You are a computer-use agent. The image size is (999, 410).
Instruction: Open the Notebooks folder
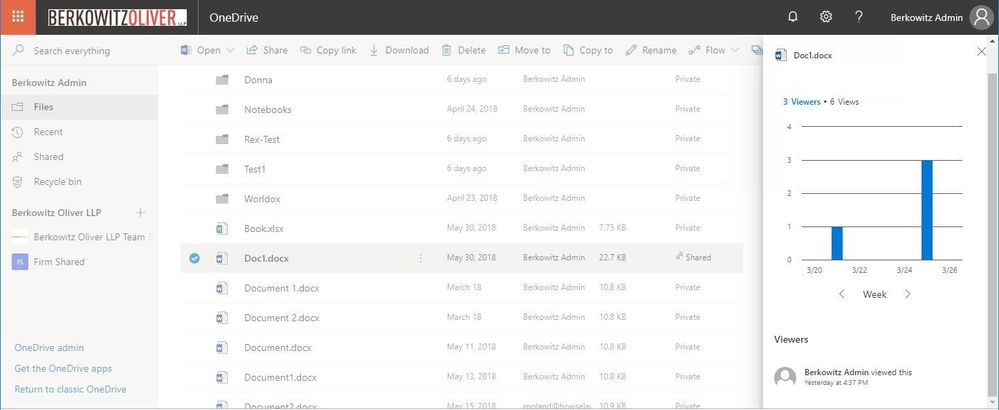(x=268, y=110)
